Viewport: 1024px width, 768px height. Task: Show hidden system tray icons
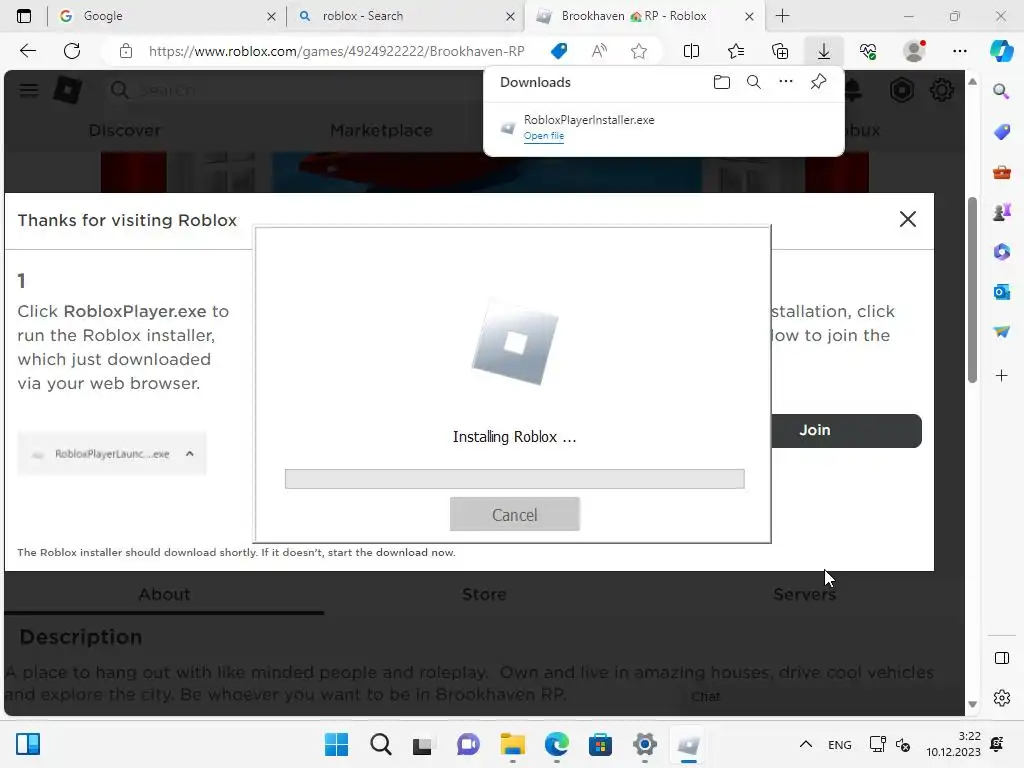click(x=806, y=744)
